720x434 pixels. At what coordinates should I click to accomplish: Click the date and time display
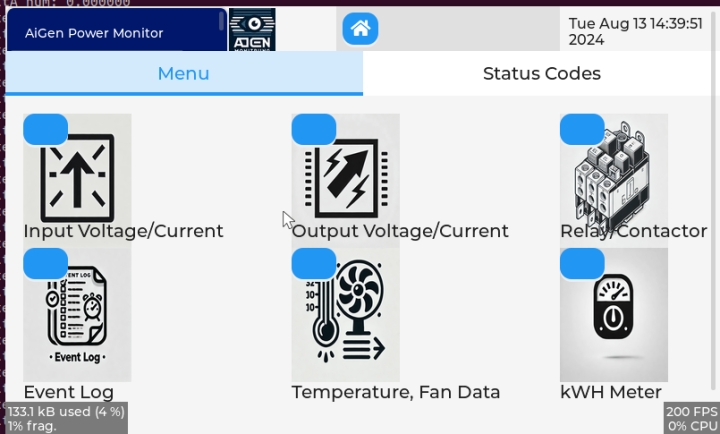[634, 31]
